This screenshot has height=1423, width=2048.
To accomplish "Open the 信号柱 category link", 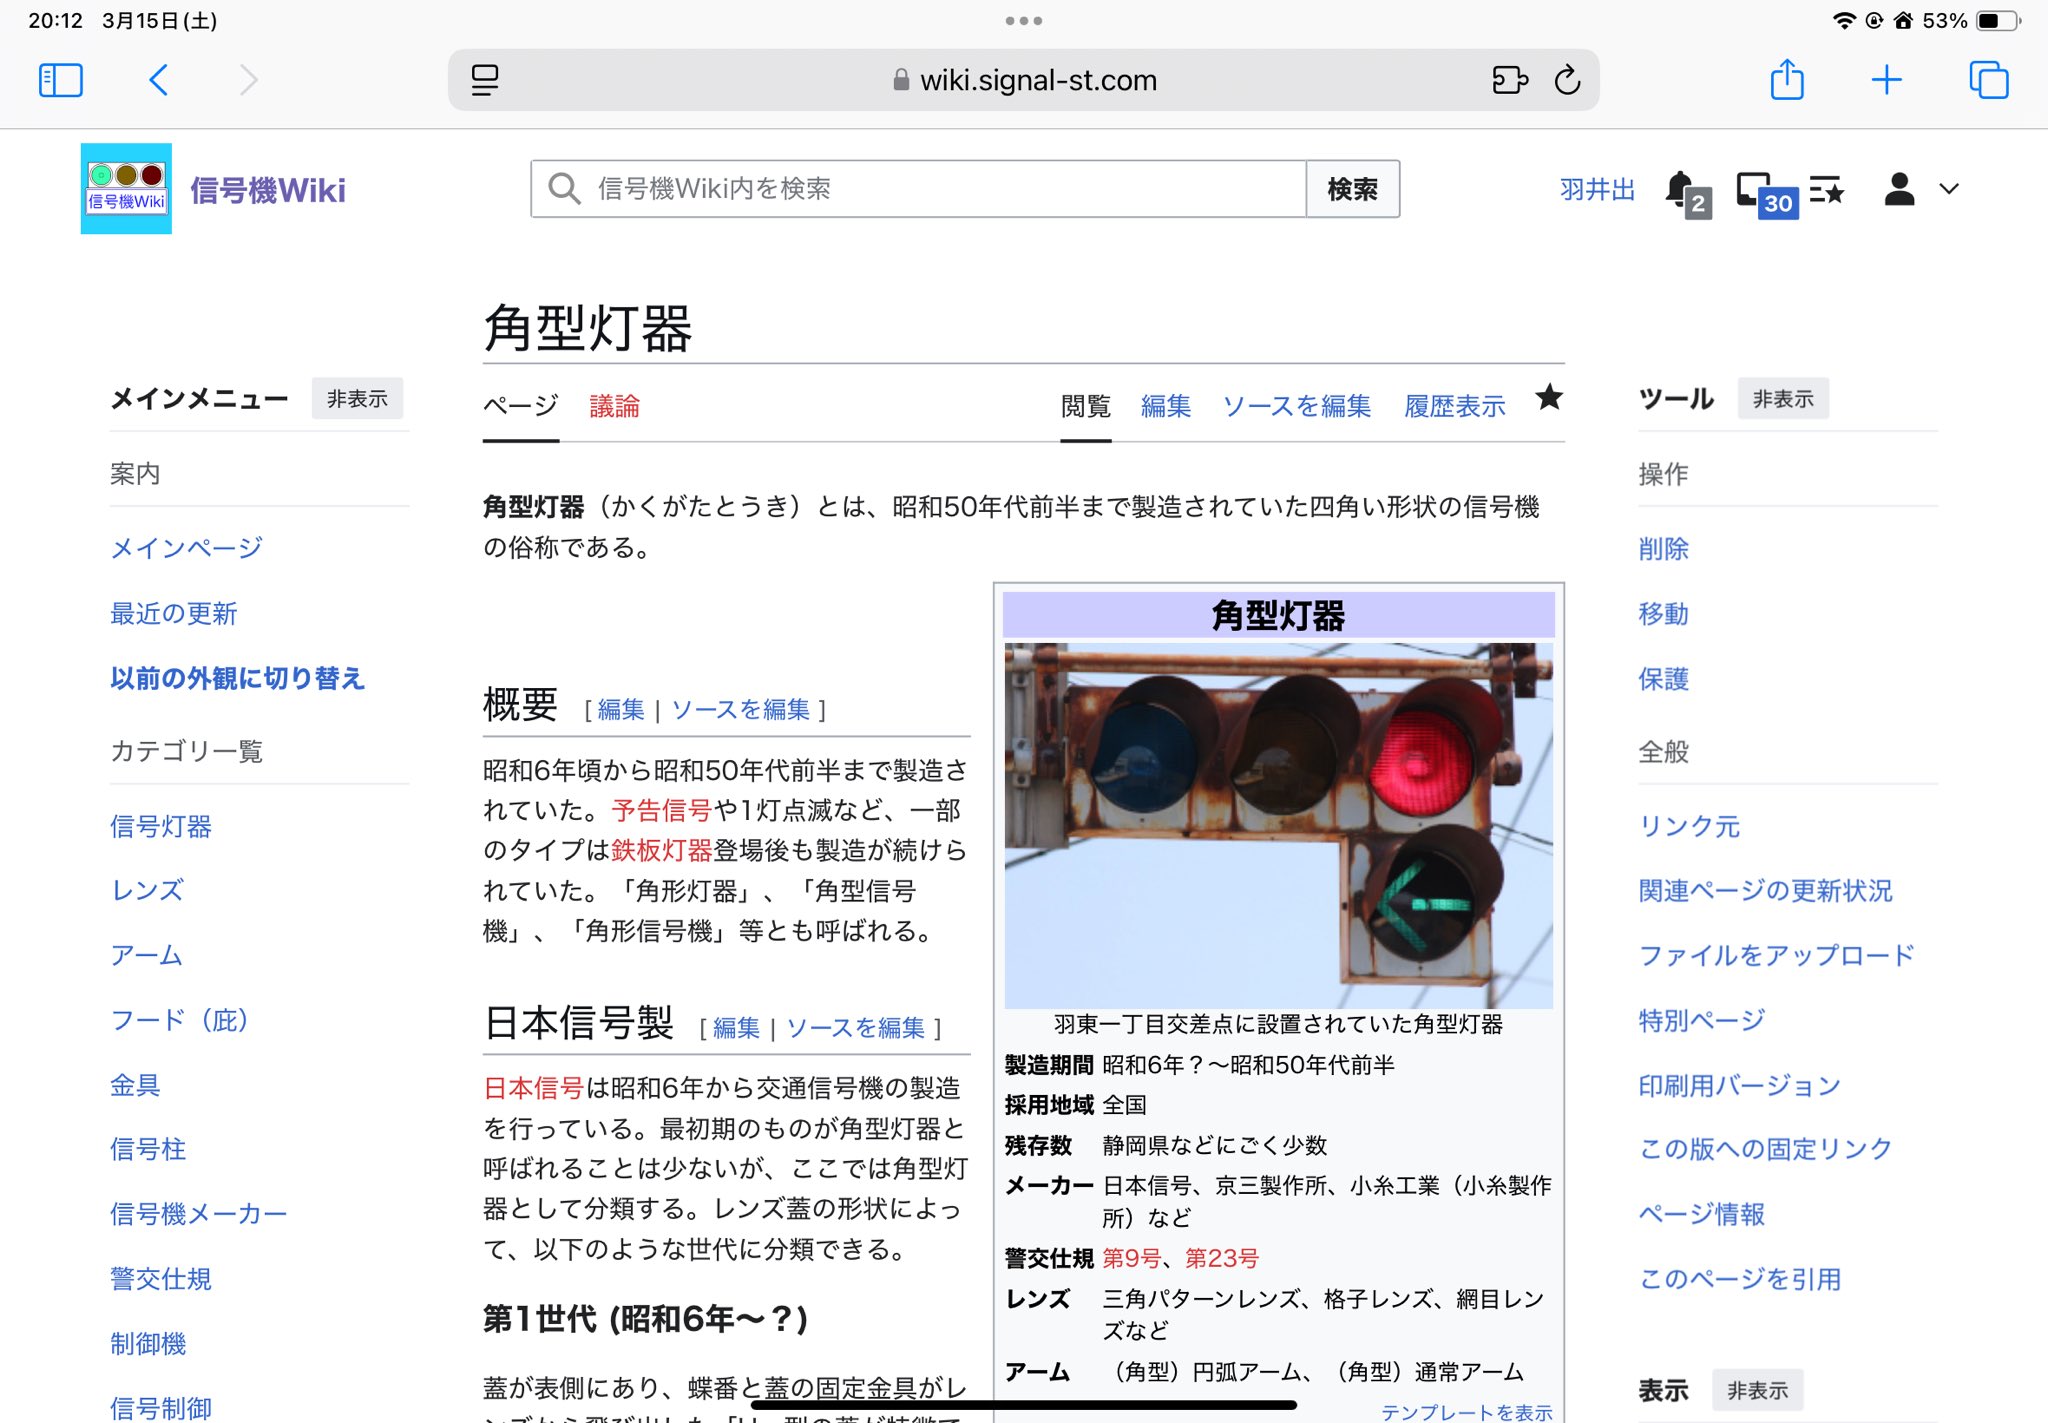I will pos(148,1149).
